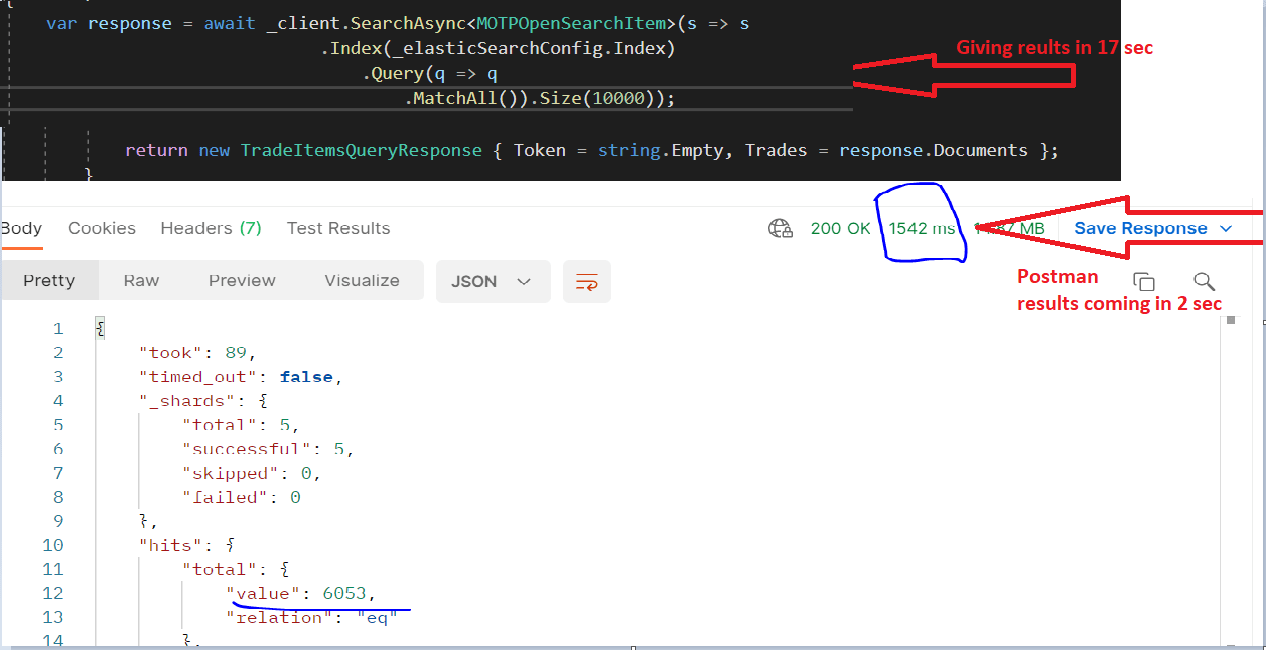Click the "skipped": 0 line
The image size is (1266, 650).
251,473
